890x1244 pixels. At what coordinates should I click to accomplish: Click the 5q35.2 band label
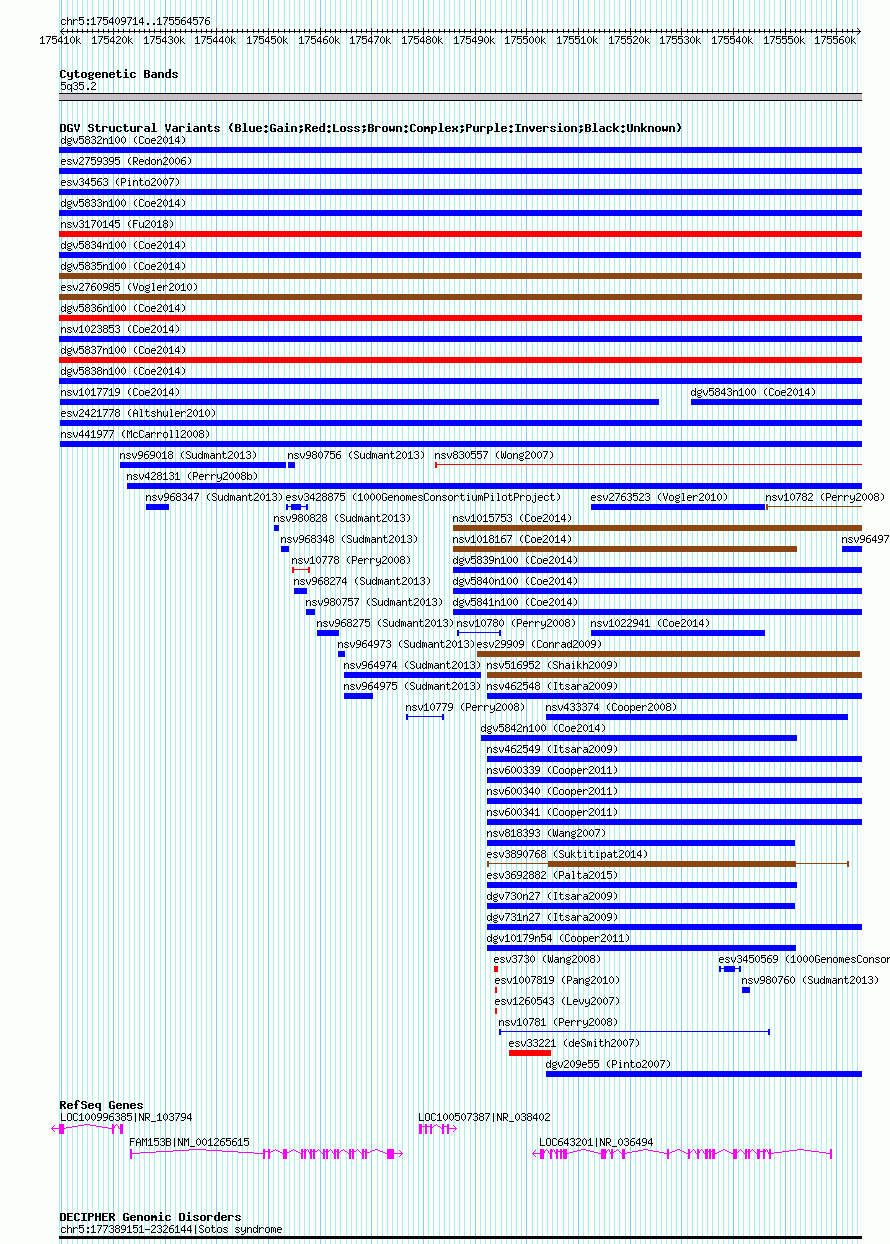[78, 86]
